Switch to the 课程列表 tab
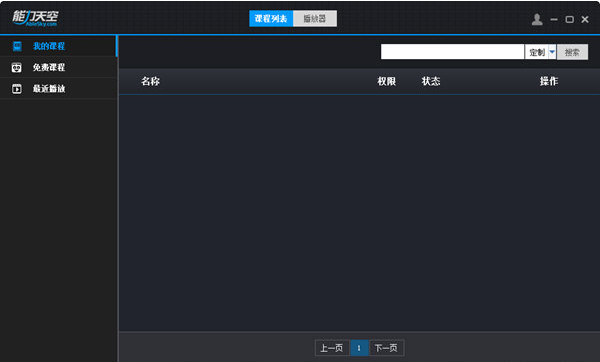This screenshot has height=362, width=600. pos(271,18)
